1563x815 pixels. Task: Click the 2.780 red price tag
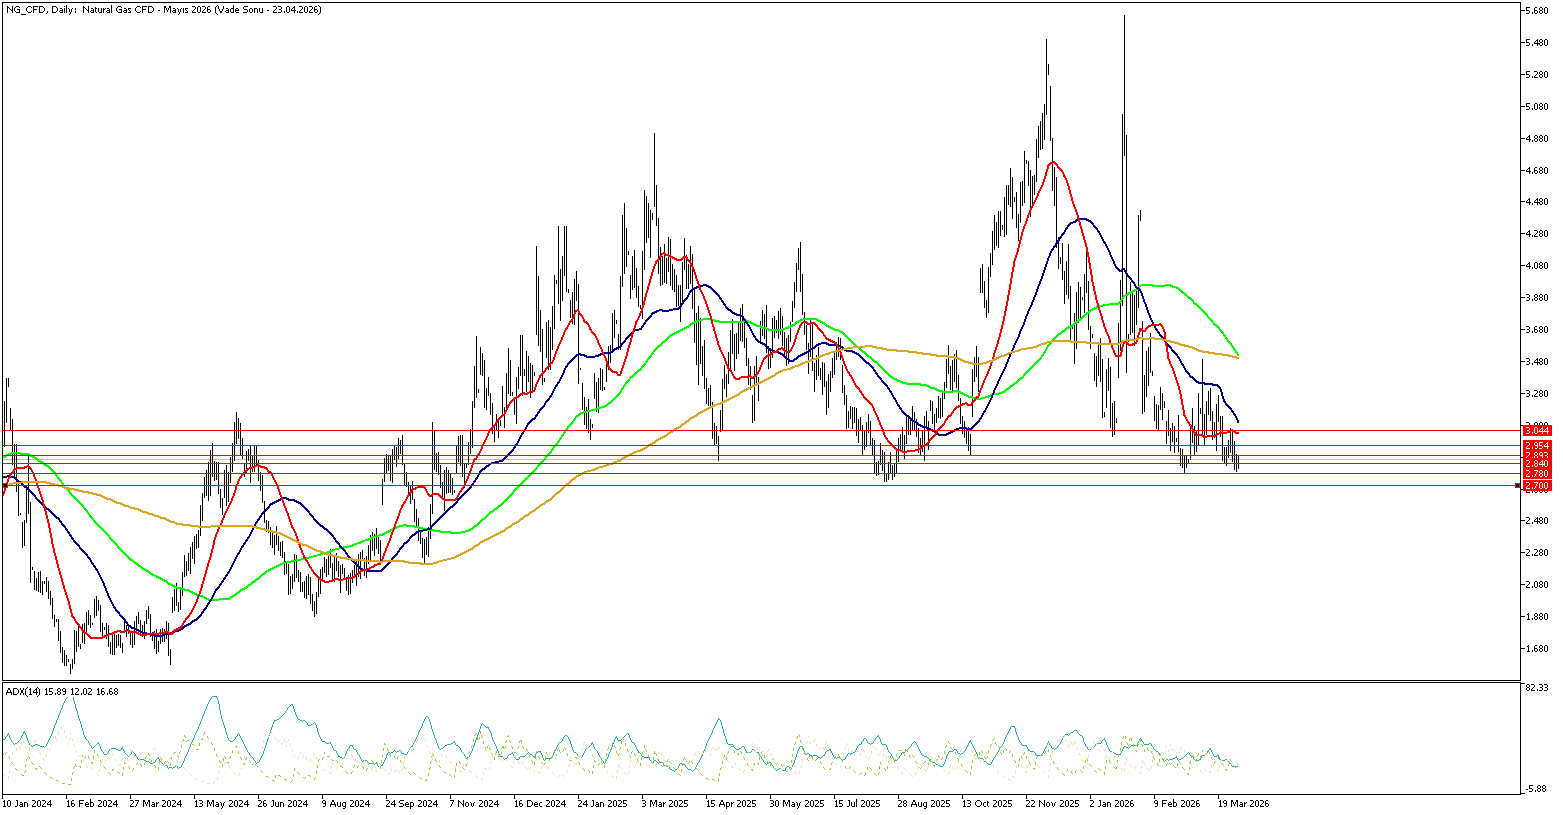1536,473
